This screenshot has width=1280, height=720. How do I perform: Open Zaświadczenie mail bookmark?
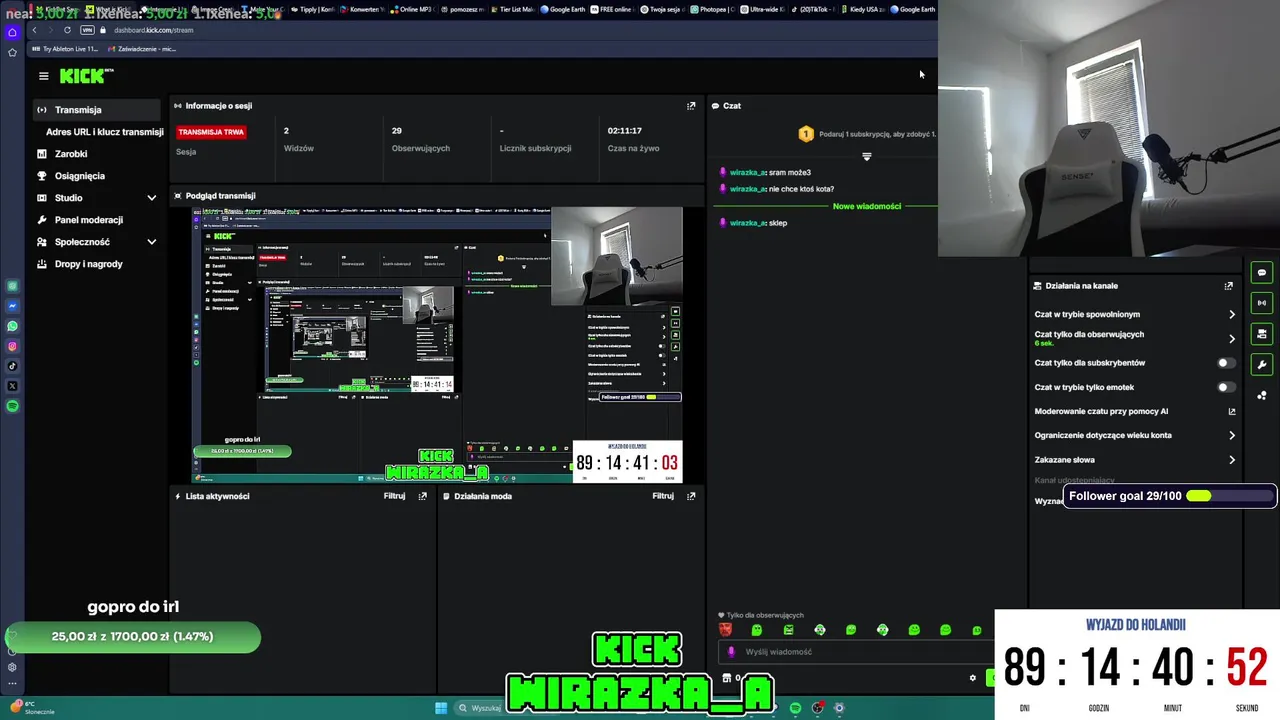141,48
